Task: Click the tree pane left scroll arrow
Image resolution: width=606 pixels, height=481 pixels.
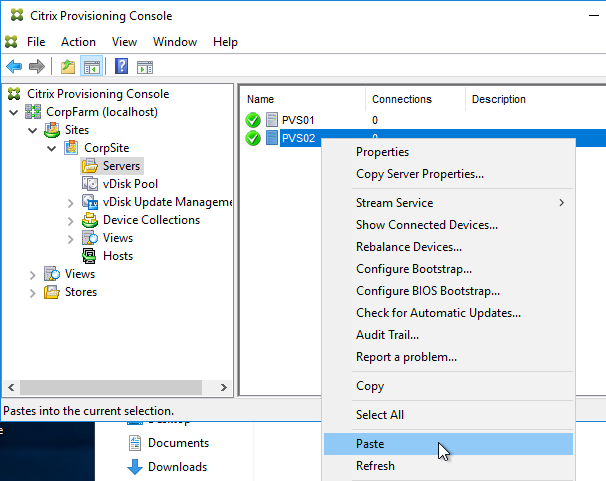Action: click(11, 387)
